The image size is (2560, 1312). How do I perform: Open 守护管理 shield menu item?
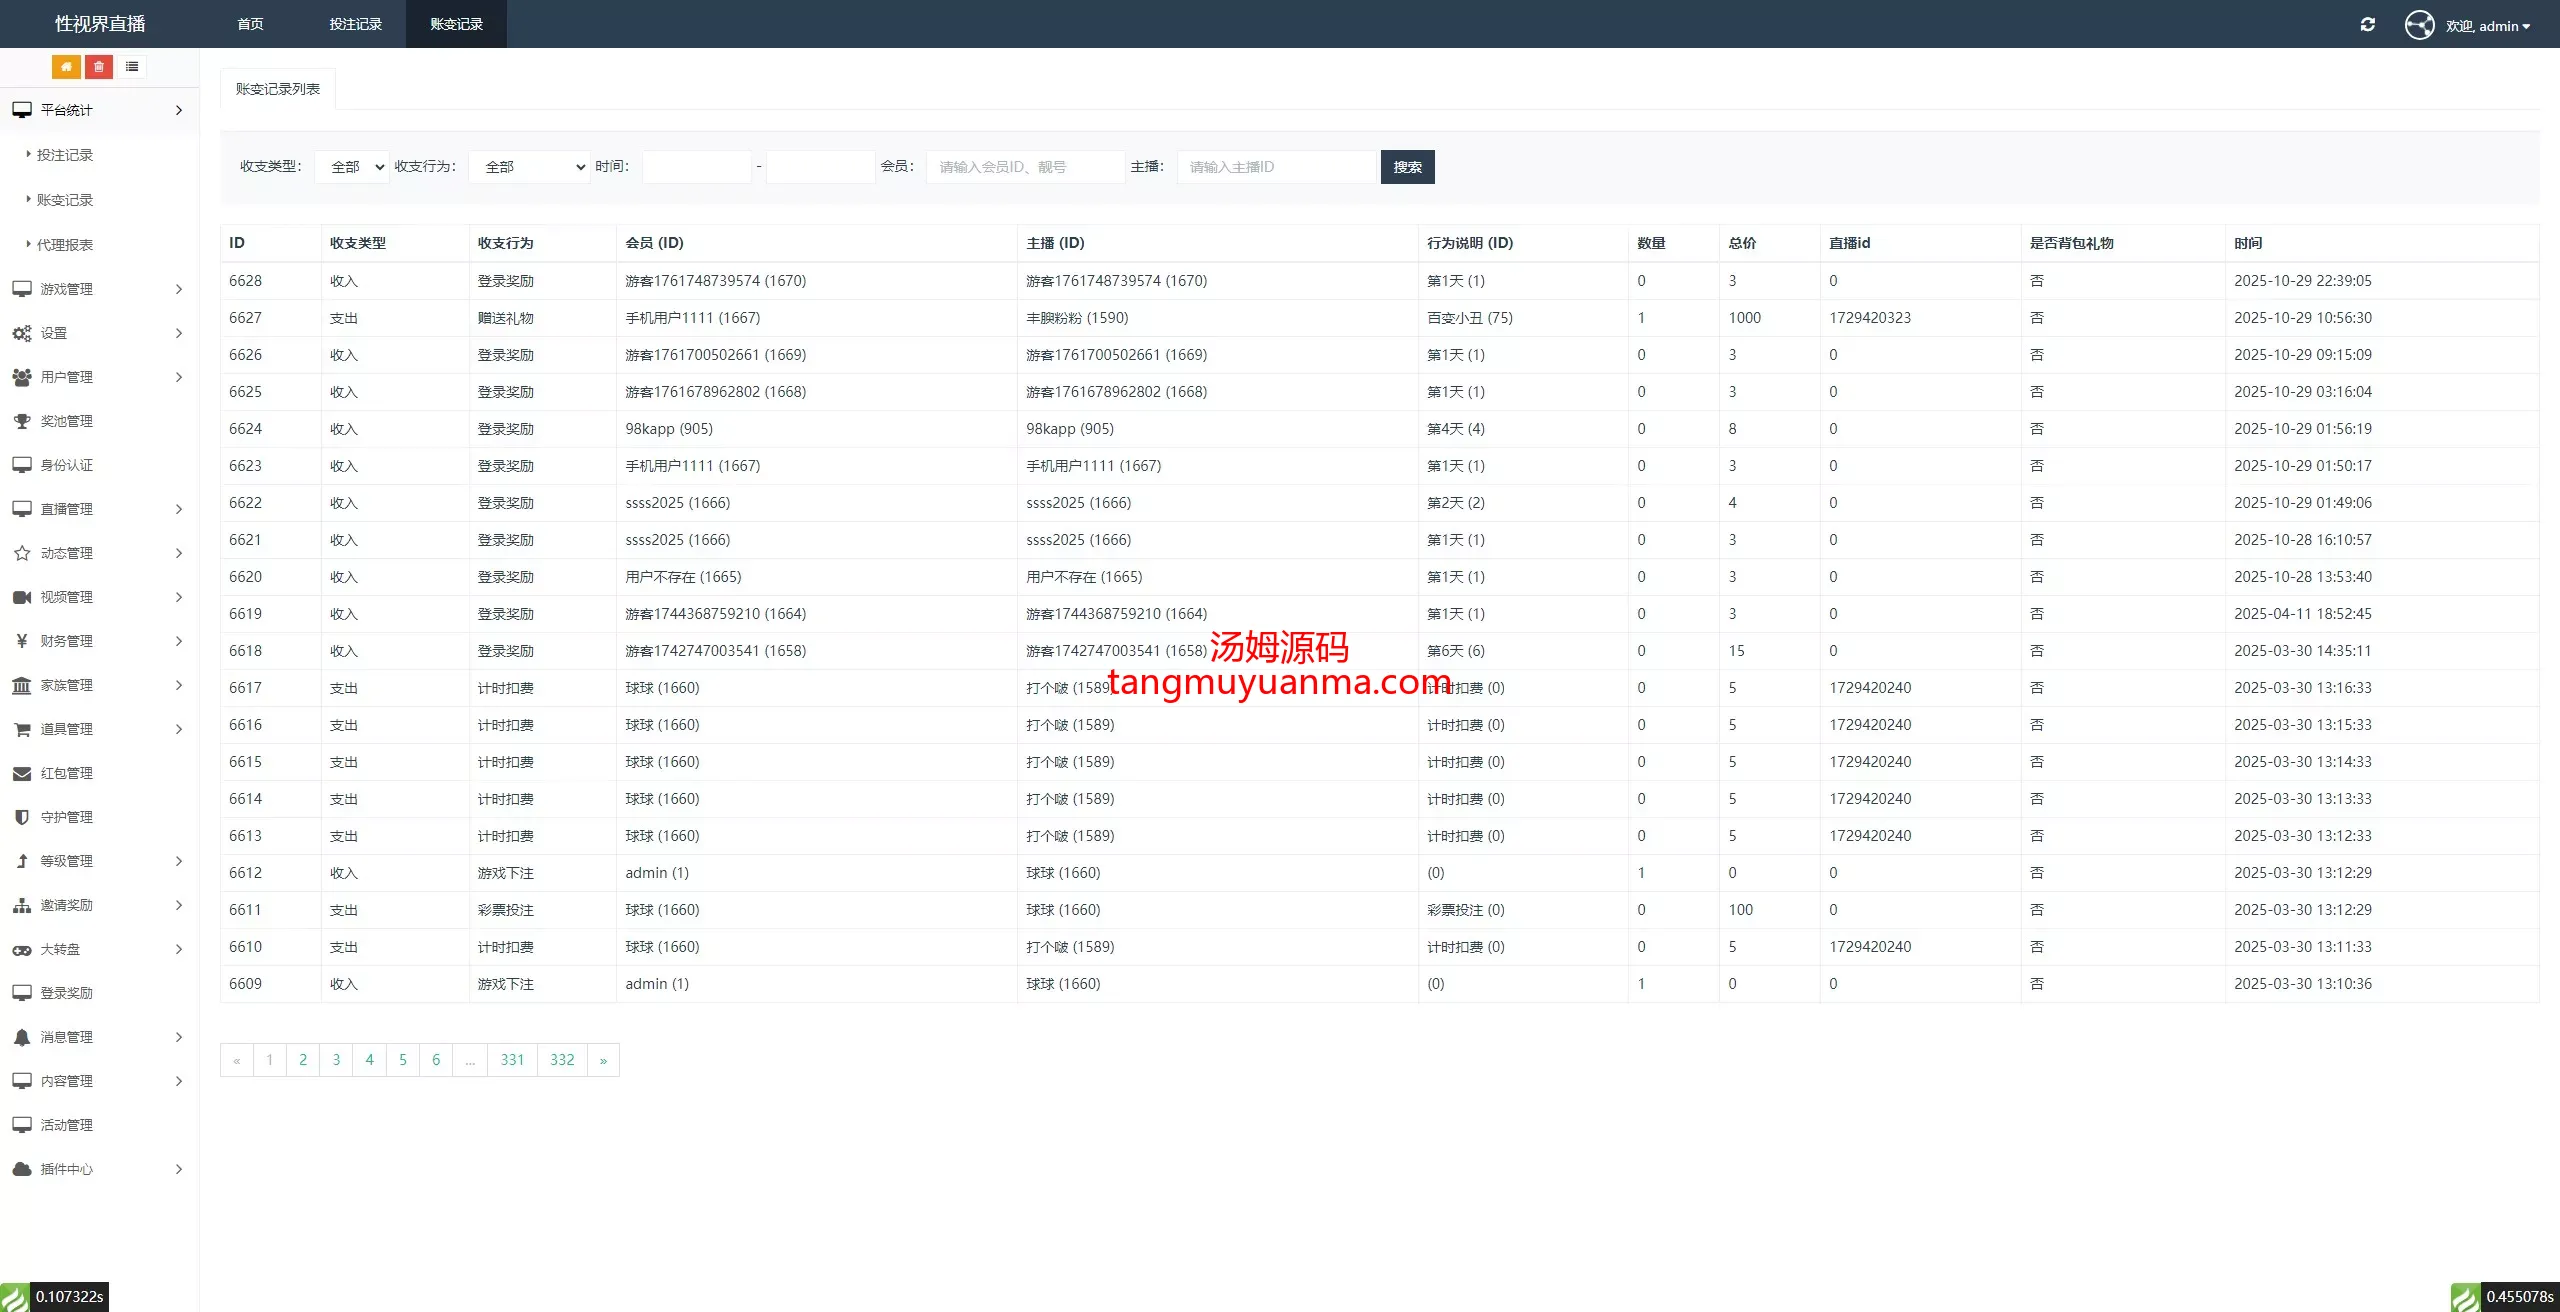(66, 817)
